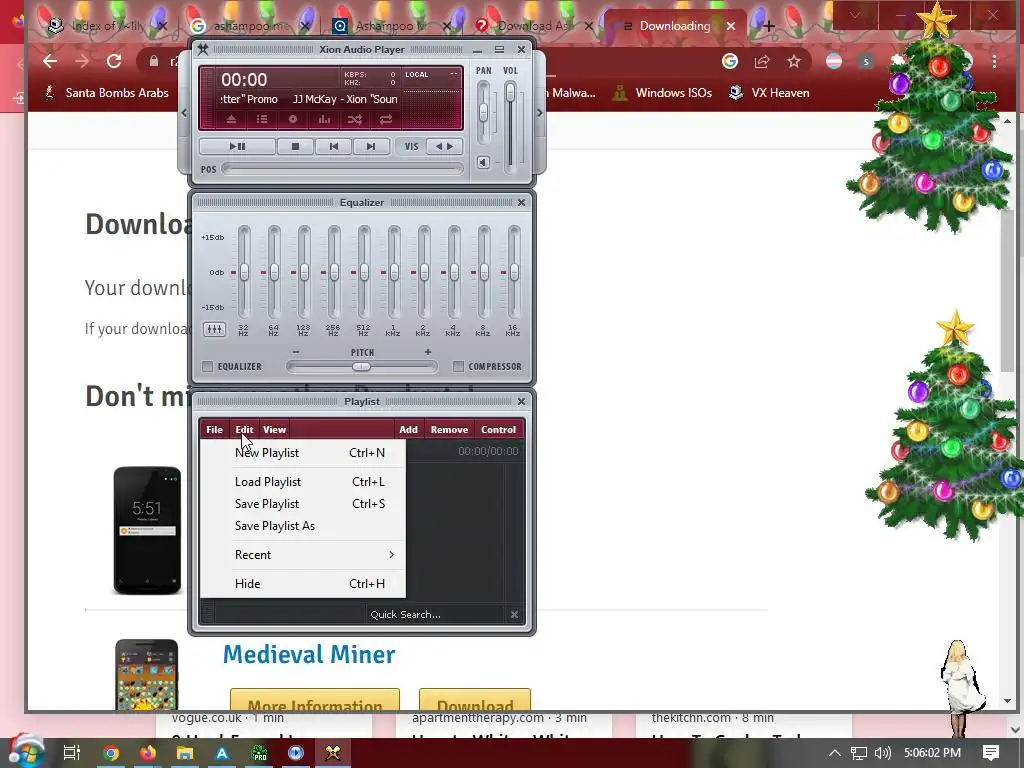This screenshot has width=1024, height=768.
Task: Enable repeat in Xion Audio Player
Action: (x=386, y=120)
